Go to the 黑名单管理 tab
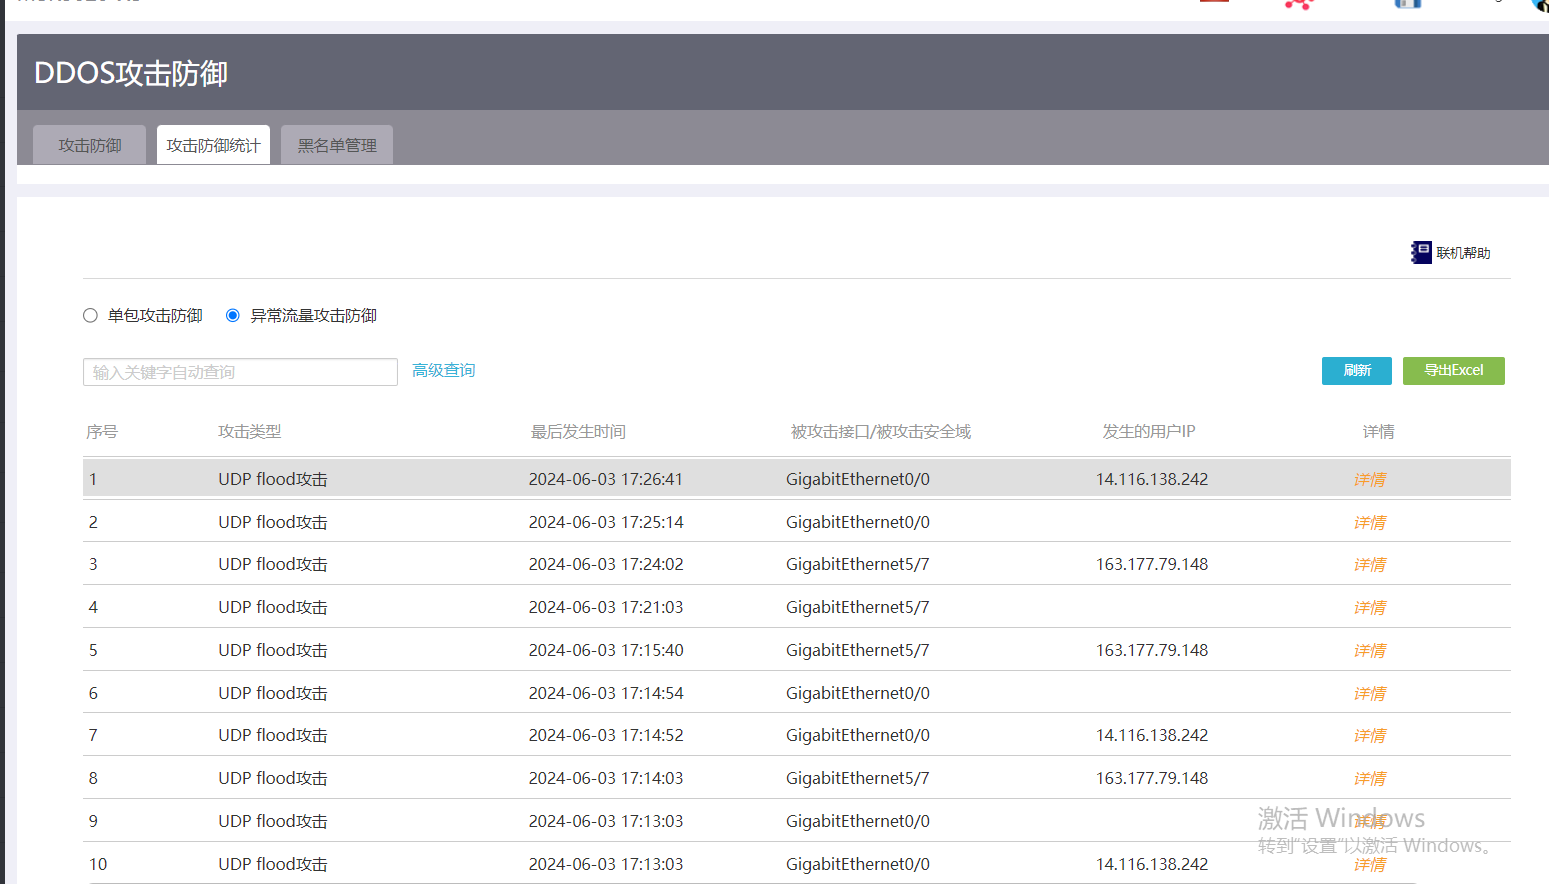 click(337, 146)
